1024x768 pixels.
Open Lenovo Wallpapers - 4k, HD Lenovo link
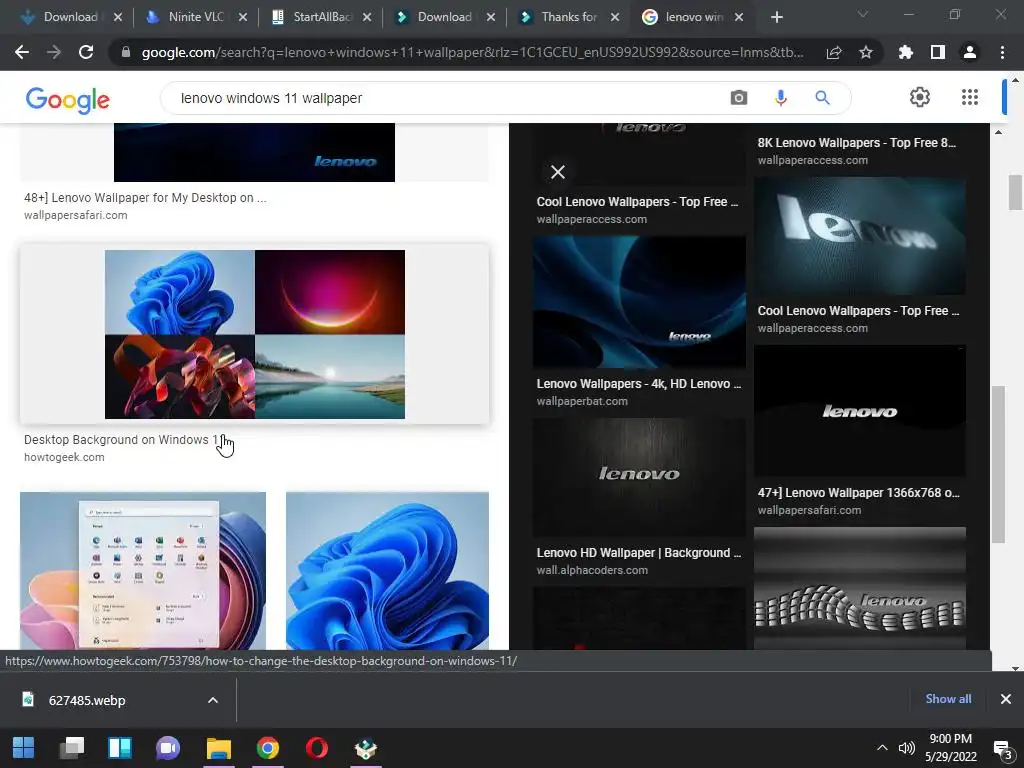[x=639, y=383]
